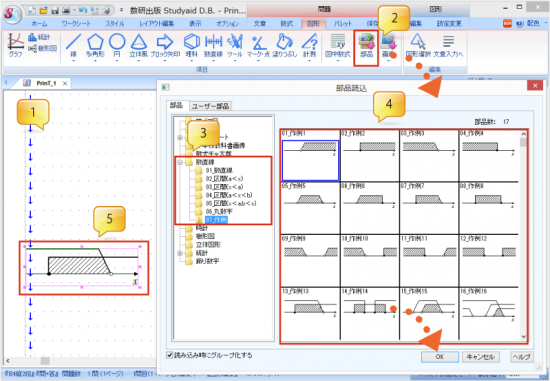Open the 図中数式 dropdown arrow

[x=337, y=61]
